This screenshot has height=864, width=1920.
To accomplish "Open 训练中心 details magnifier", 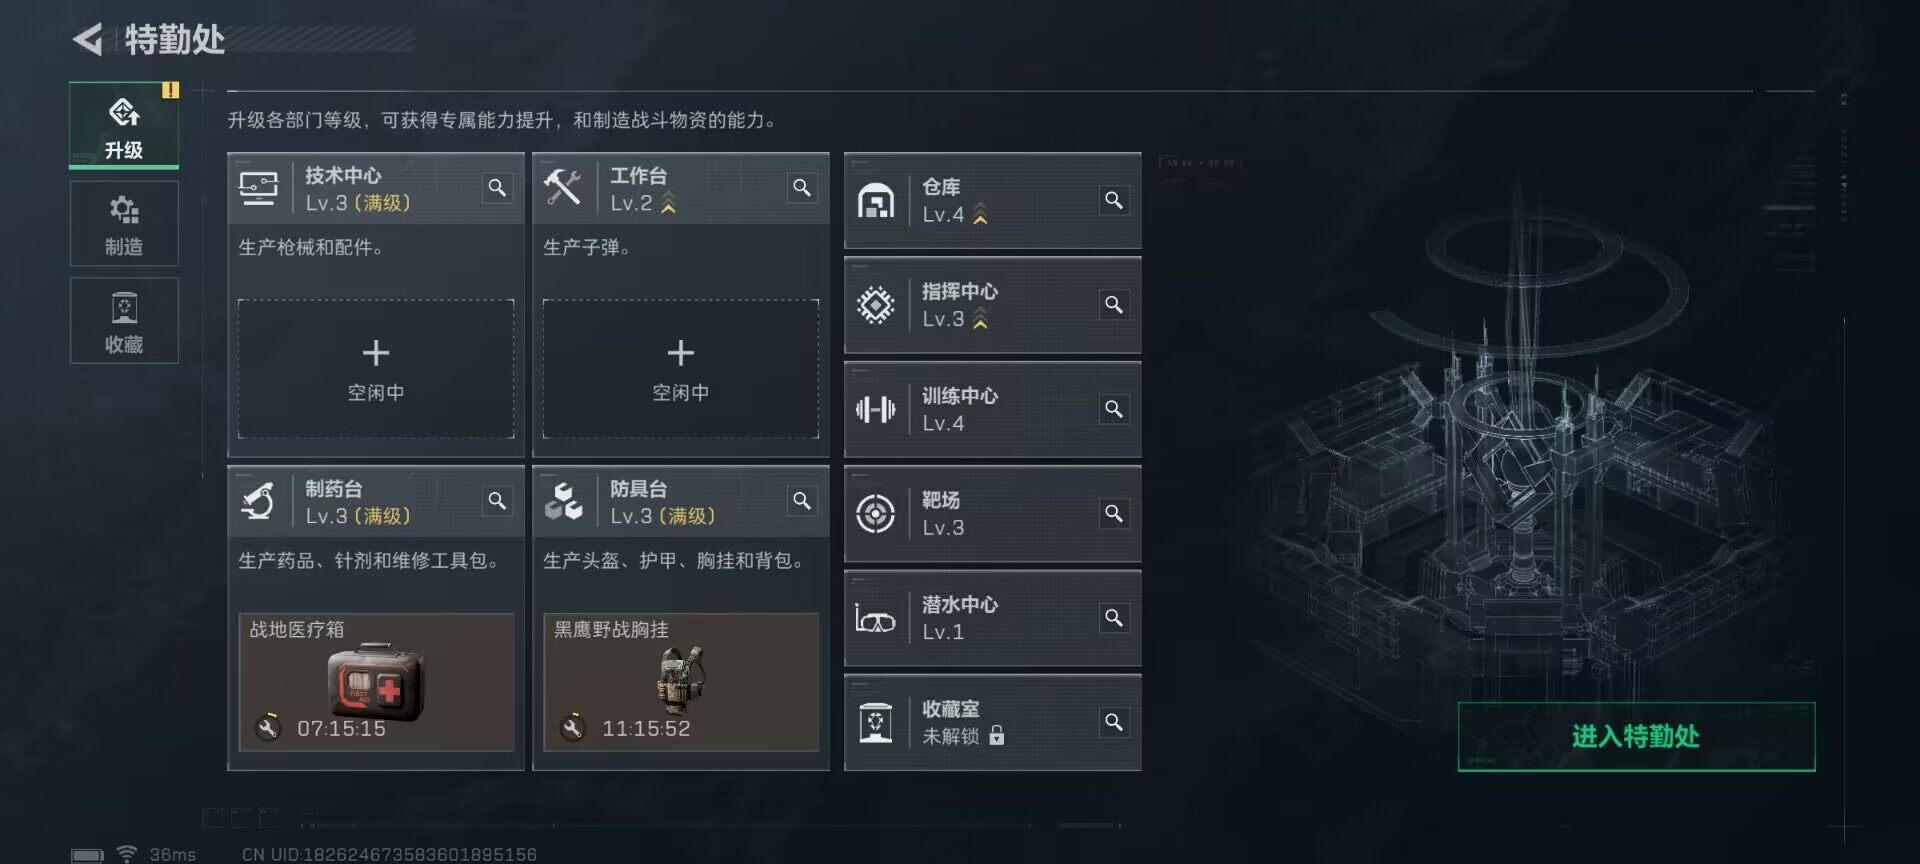I will 1113,409.
